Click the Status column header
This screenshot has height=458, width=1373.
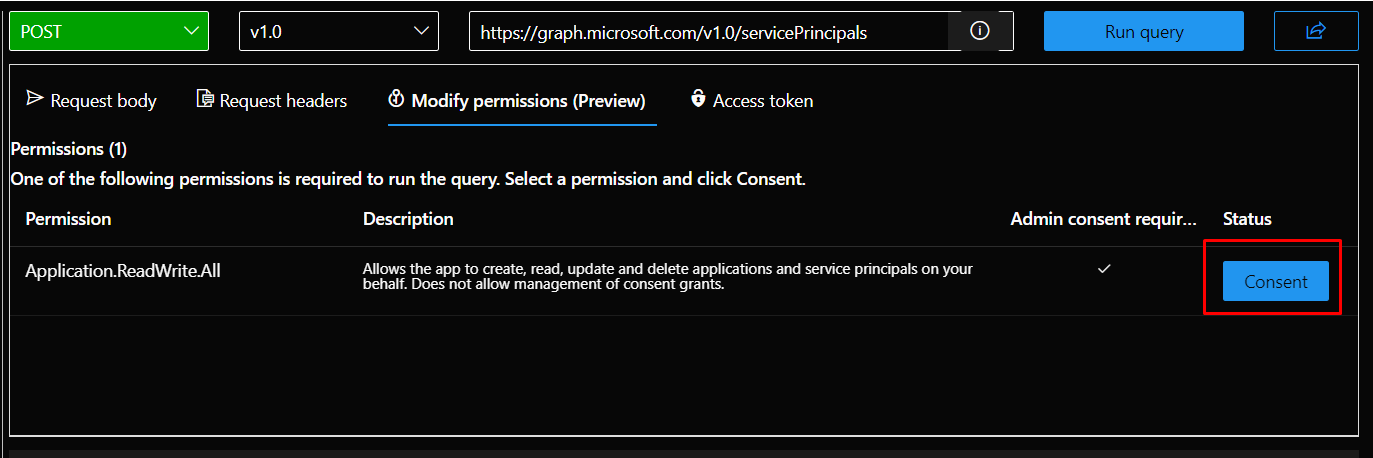tap(1247, 219)
